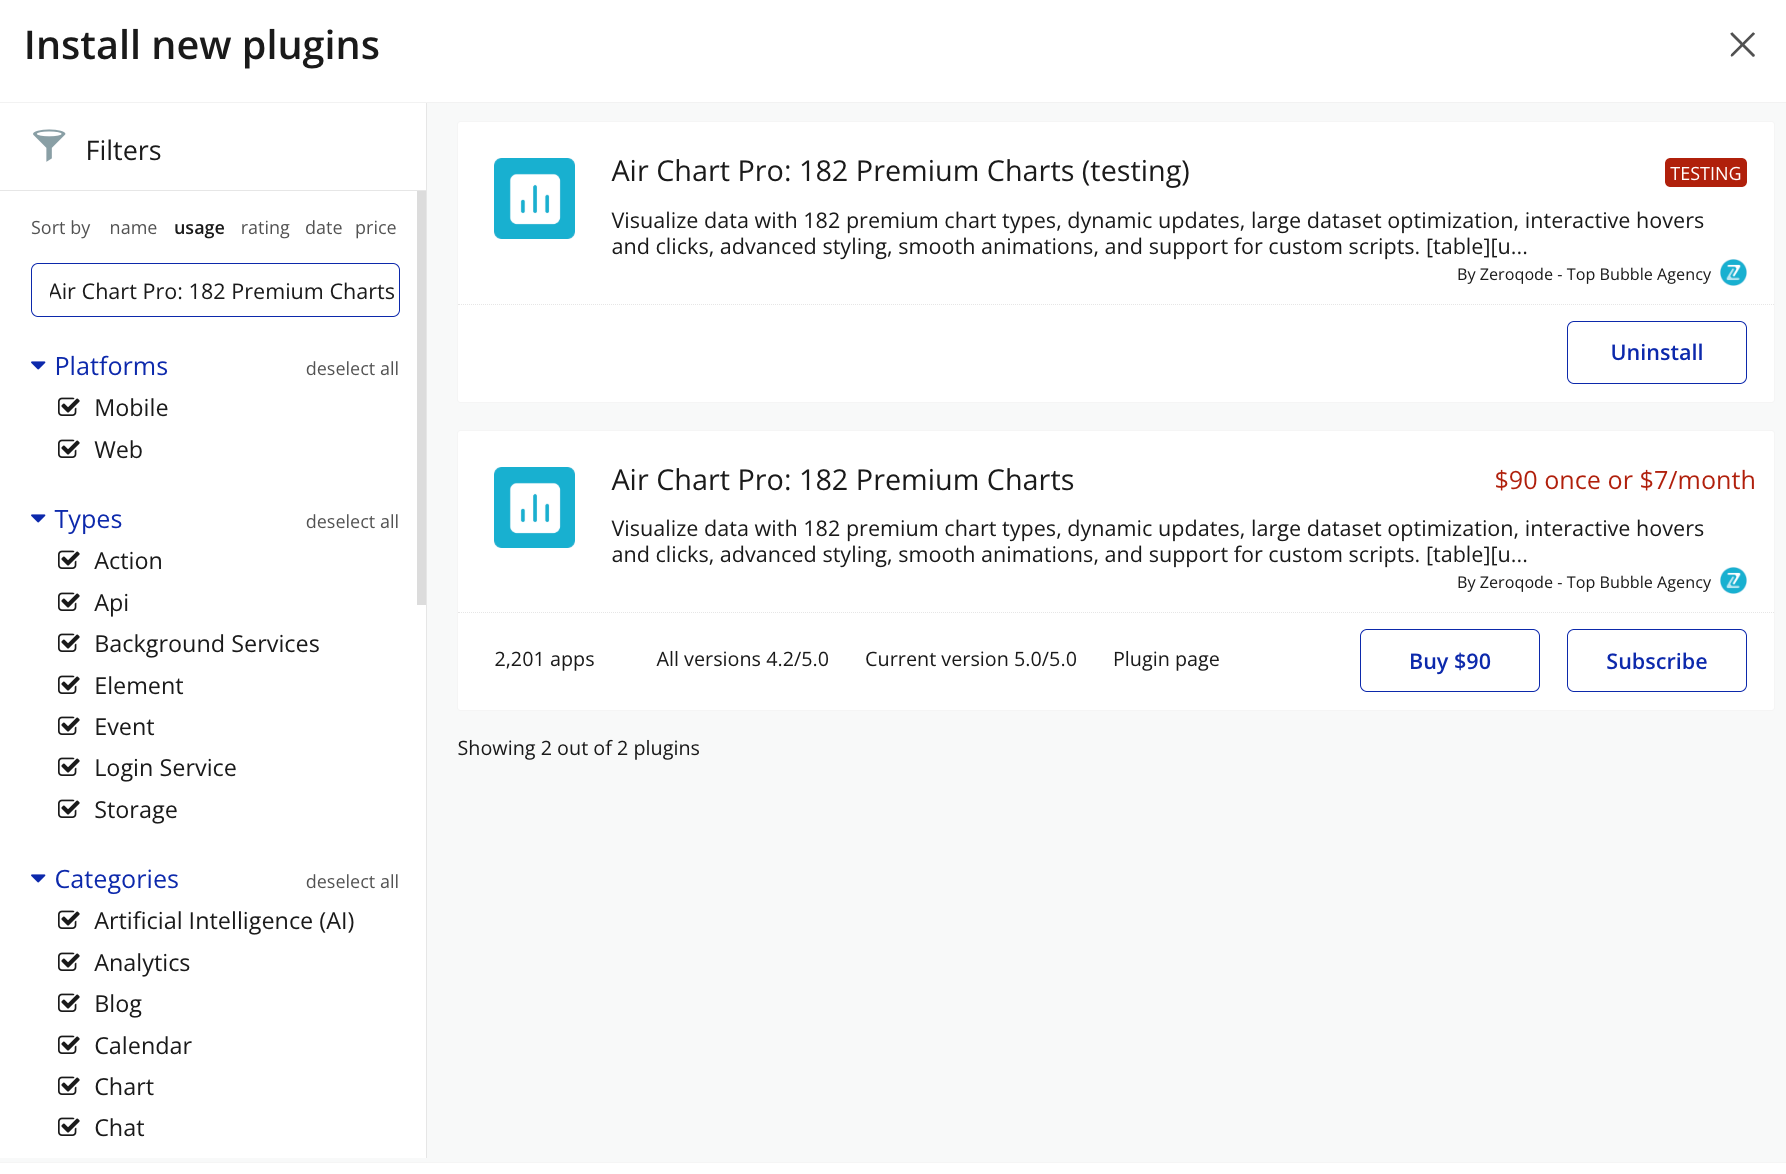Uninstall the Air Chart Pro testing plugin
The height and width of the screenshot is (1174, 1786).
(1656, 352)
